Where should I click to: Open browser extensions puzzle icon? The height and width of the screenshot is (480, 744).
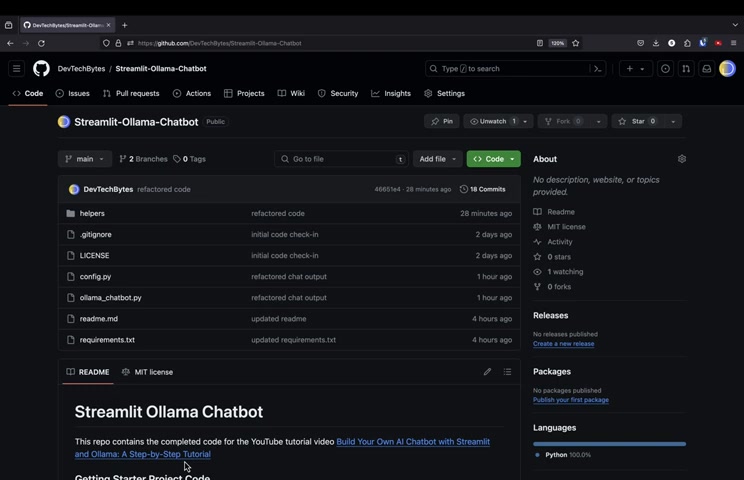click(687, 43)
